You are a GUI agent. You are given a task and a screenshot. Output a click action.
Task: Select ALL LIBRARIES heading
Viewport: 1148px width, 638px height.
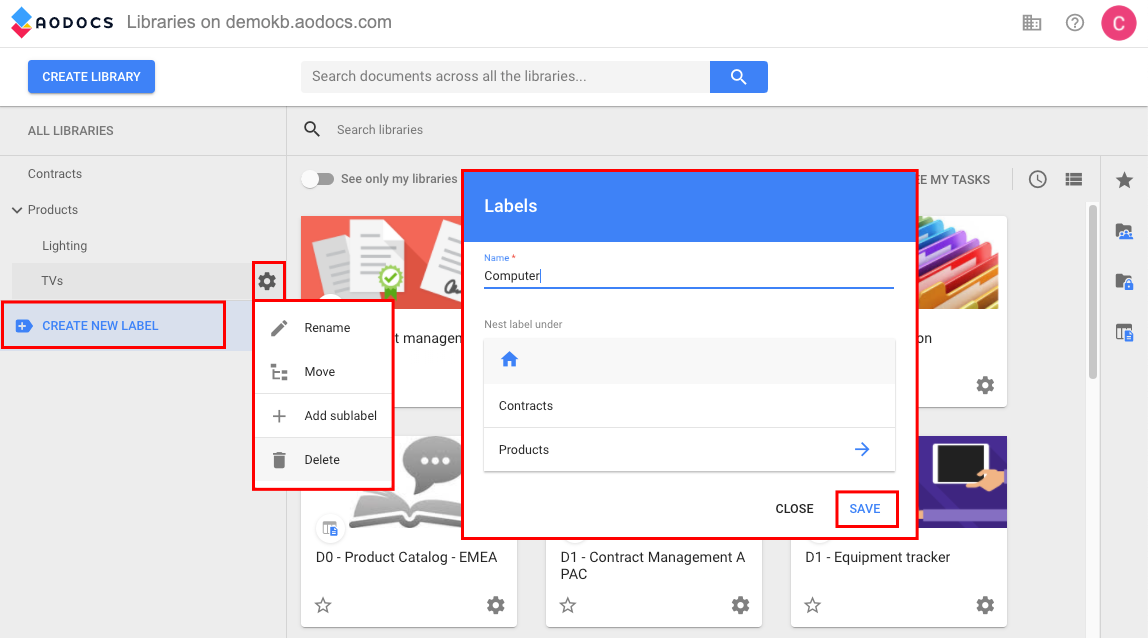click(70, 130)
